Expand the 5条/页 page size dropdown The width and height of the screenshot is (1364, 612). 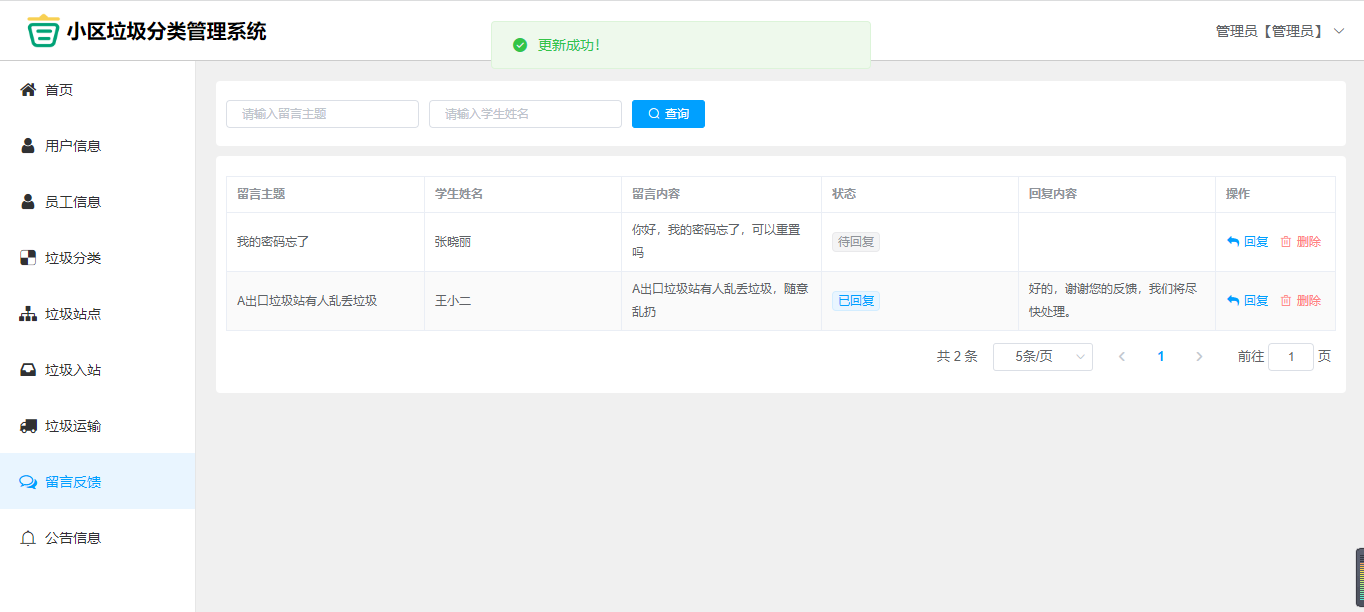coord(1042,357)
